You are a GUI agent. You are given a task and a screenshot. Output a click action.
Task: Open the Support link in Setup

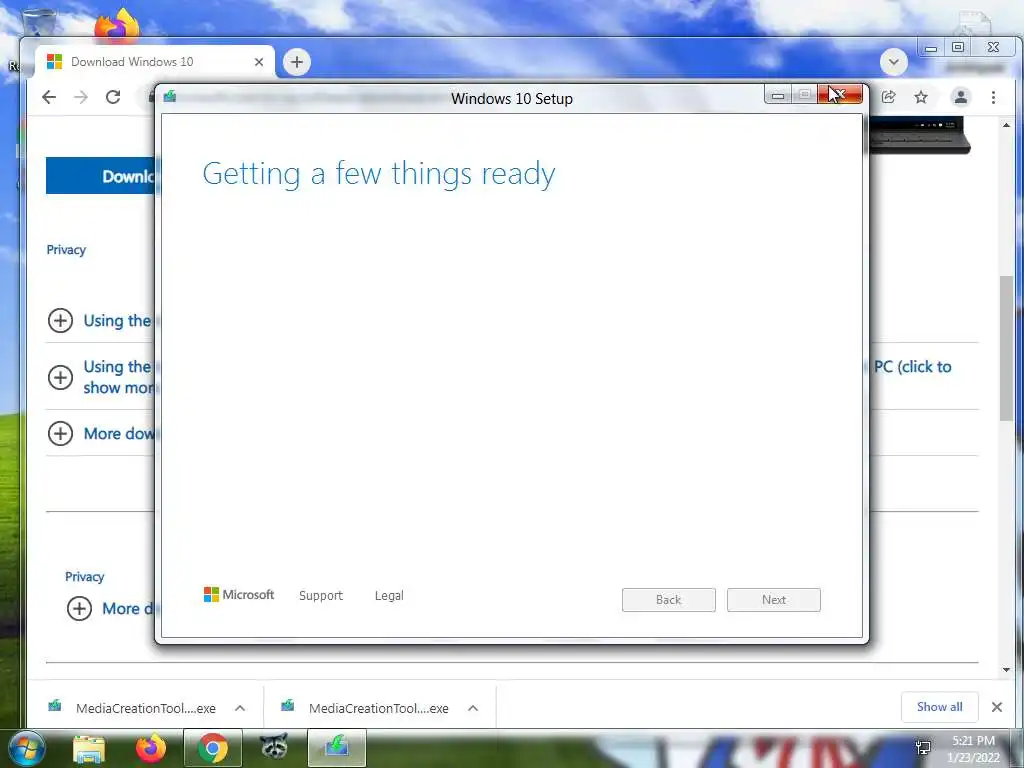click(x=321, y=596)
